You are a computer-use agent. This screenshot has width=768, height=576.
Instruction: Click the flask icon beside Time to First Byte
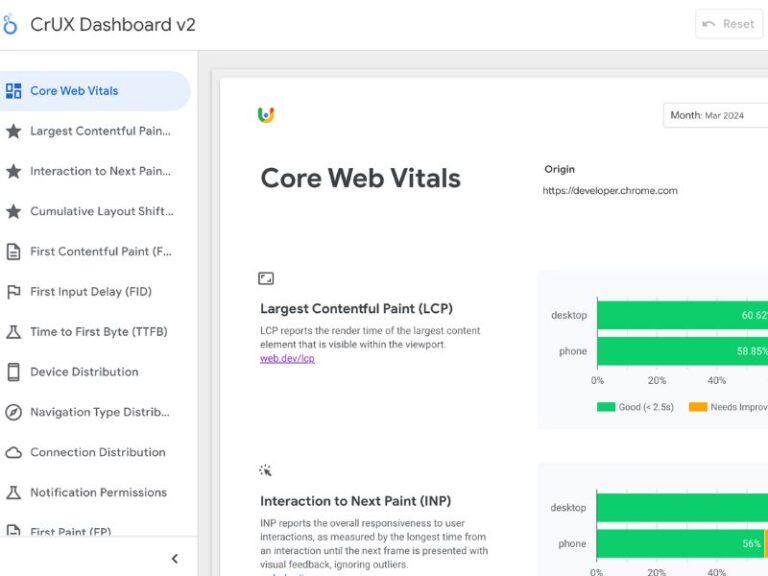tap(14, 332)
